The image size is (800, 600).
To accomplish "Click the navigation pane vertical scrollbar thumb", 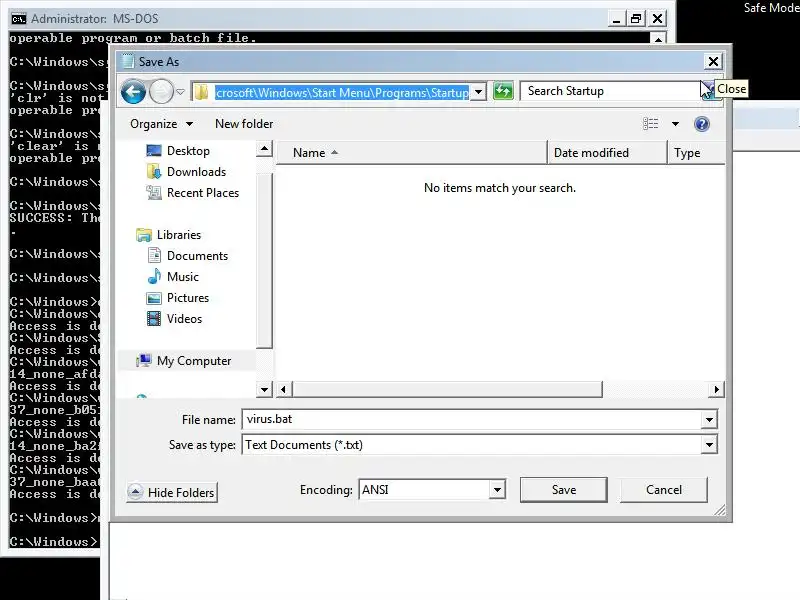I will point(264,260).
